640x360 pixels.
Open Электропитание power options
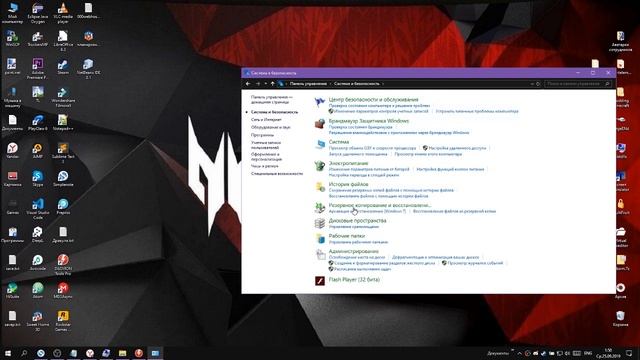pos(348,163)
